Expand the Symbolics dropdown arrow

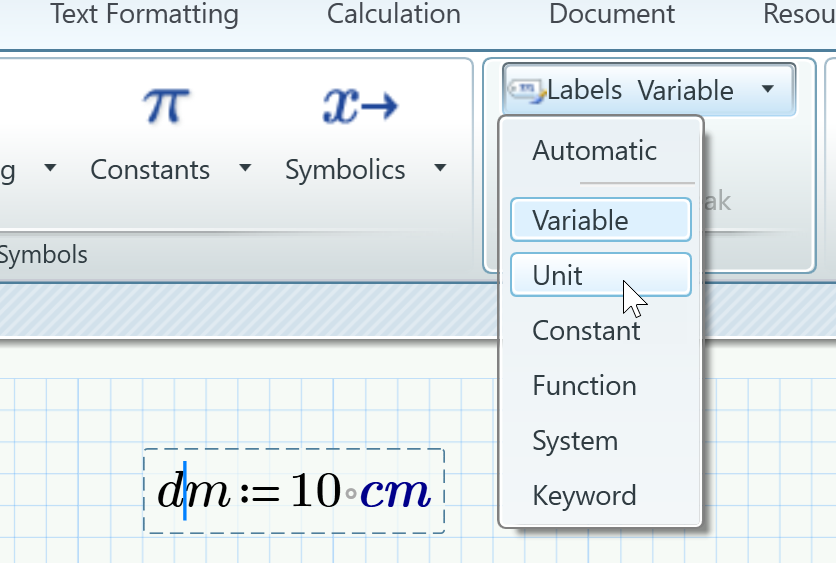tap(440, 169)
